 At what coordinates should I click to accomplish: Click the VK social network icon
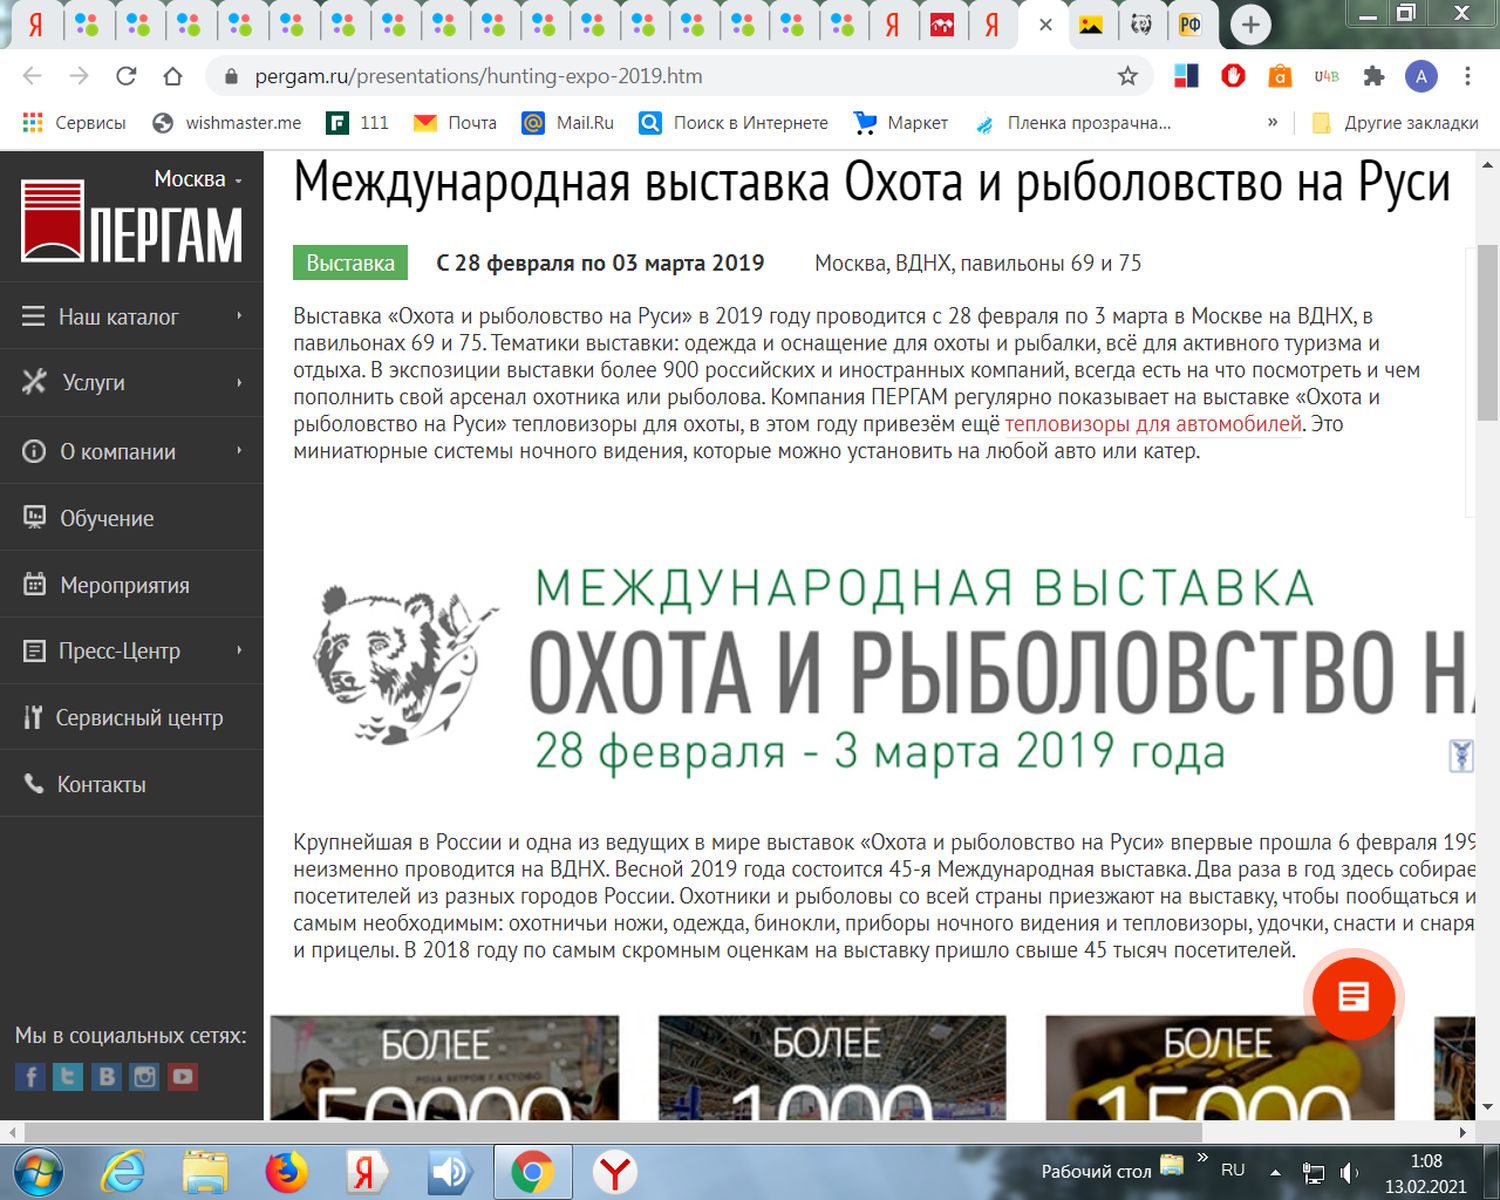[x=106, y=1076]
